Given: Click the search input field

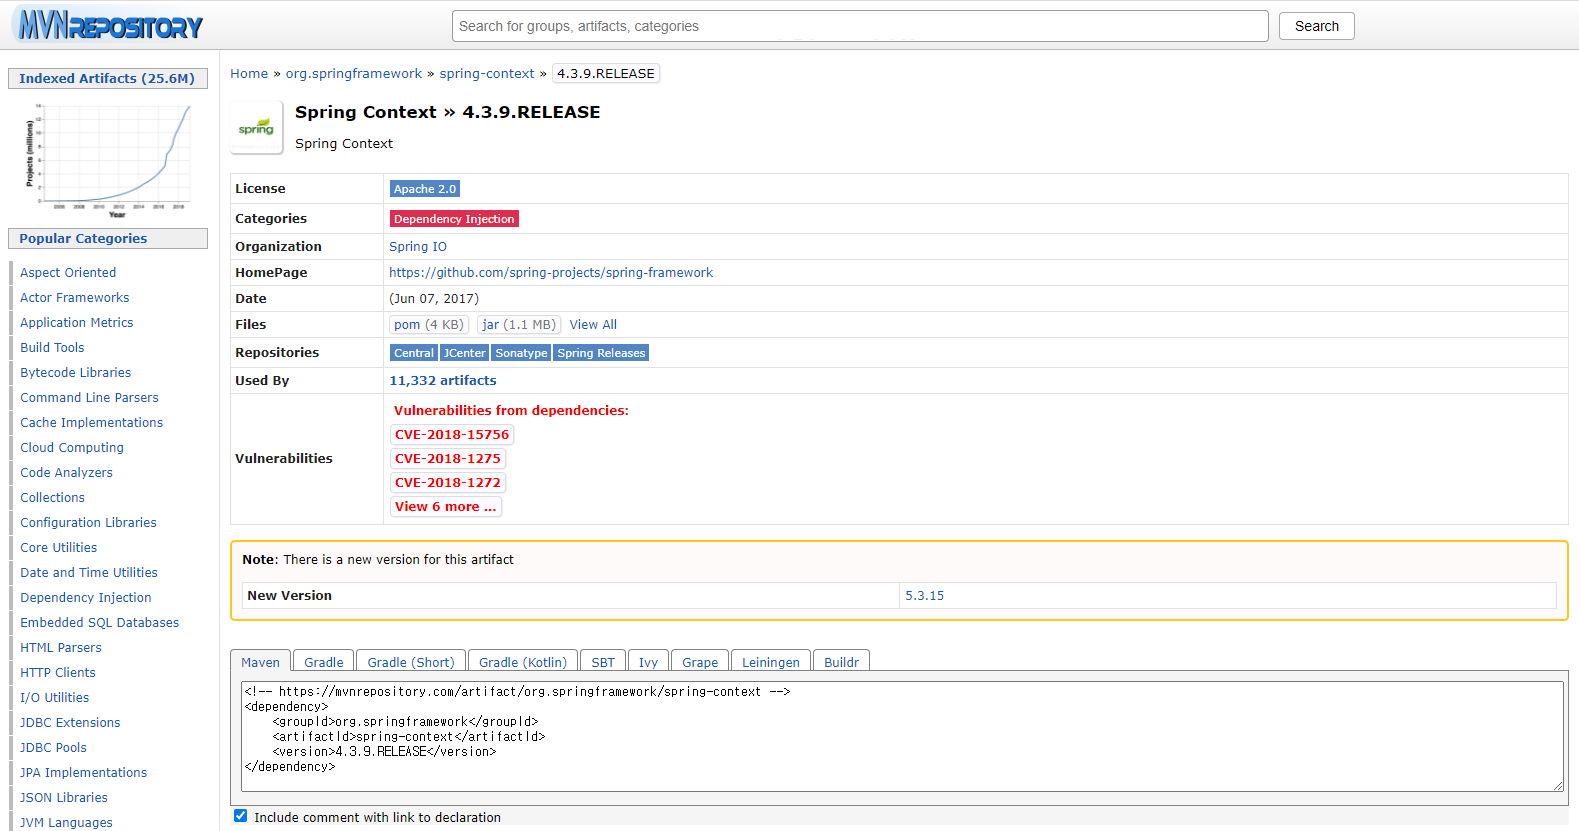Looking at the screenshot, I should pyautogui.click(x=860, y=26).
